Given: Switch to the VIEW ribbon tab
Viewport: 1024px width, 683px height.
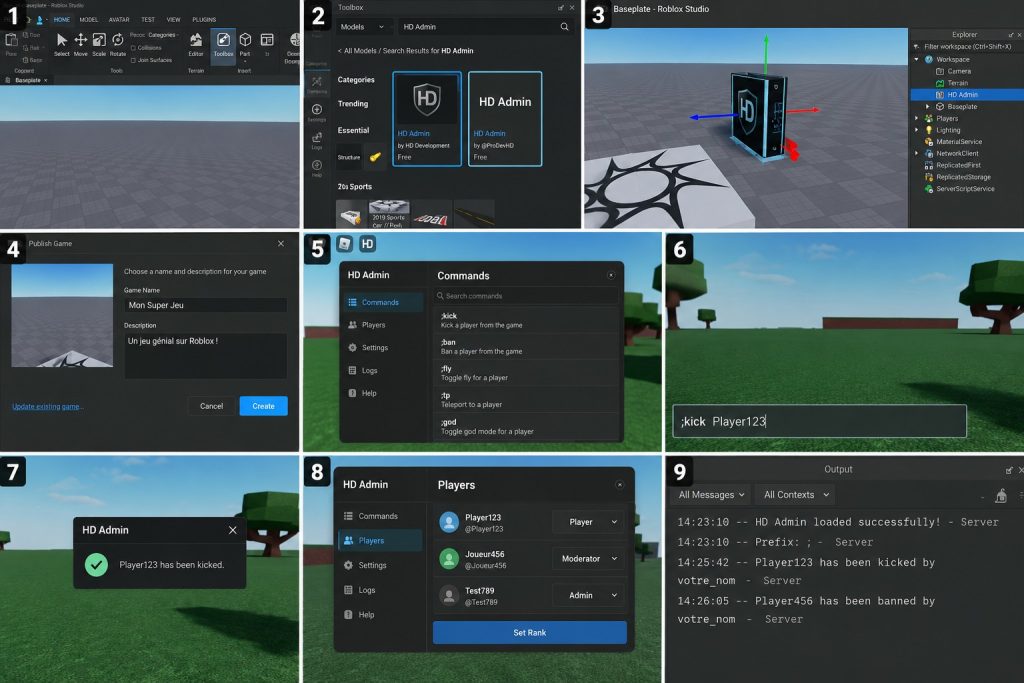Looking at the screenshot, I should coord(173,20).
